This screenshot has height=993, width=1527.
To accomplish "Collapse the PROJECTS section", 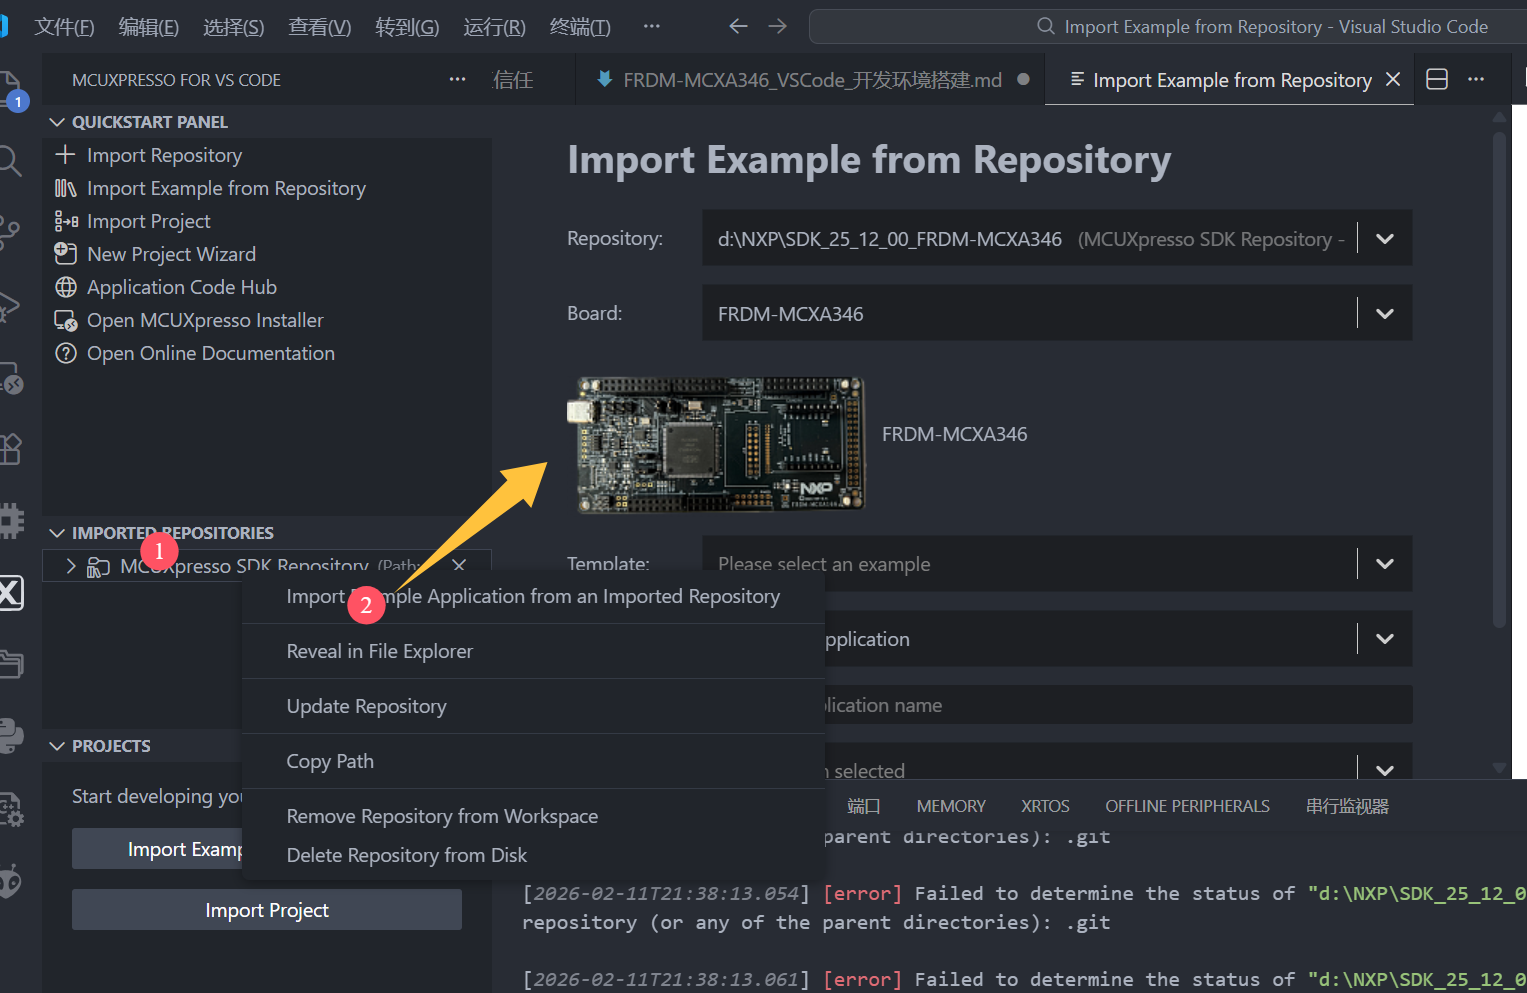I will pos(57,746).
